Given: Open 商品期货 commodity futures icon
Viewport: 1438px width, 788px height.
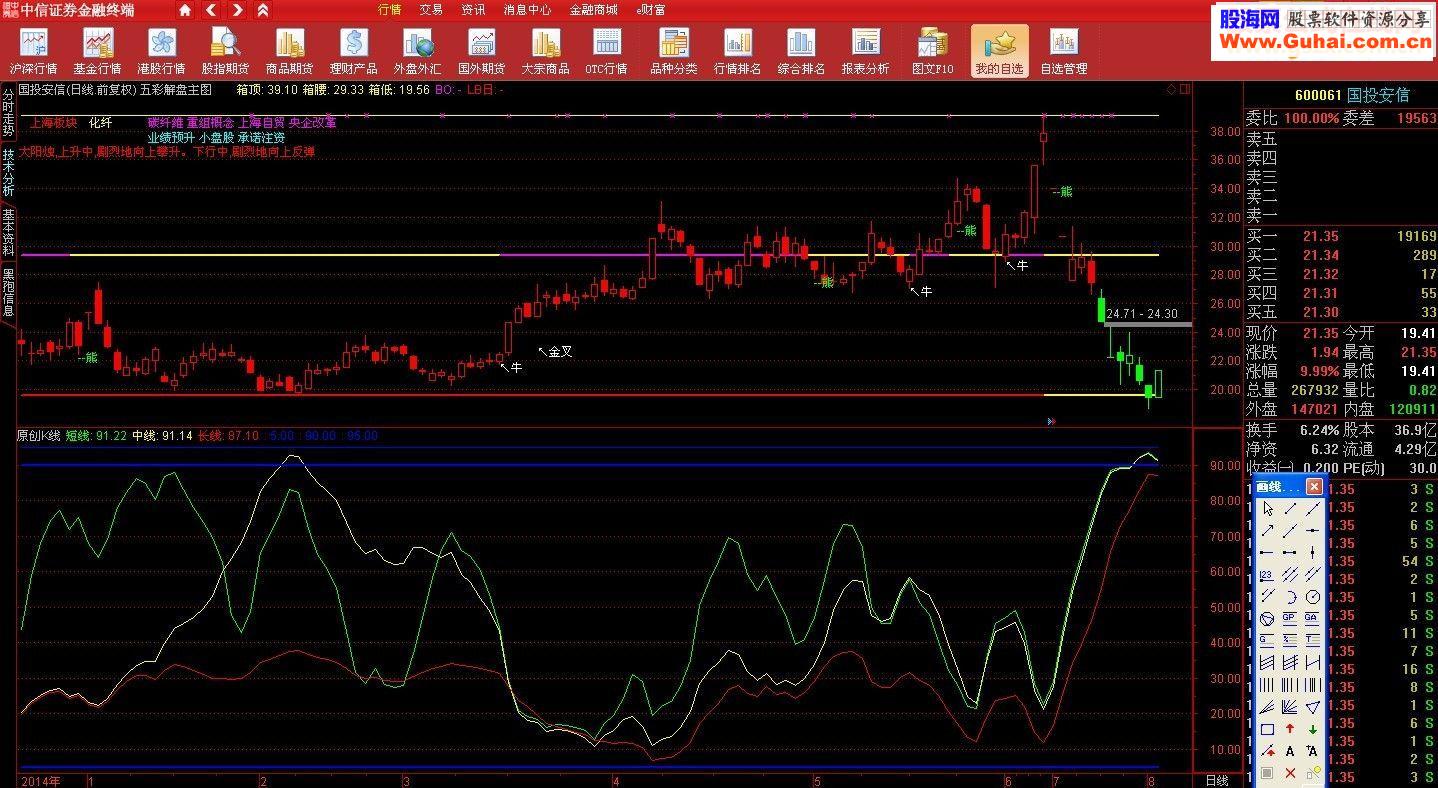Looking at the screenshot, I should pos(289,50).
